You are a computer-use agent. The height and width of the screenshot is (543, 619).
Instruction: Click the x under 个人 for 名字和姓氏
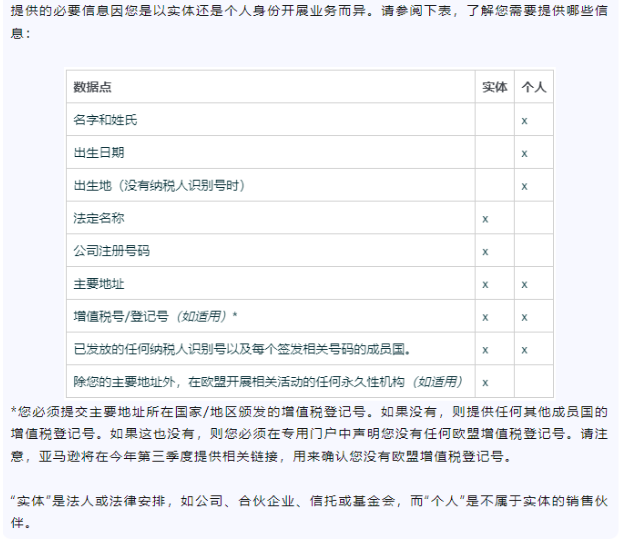tap(524, 121)
